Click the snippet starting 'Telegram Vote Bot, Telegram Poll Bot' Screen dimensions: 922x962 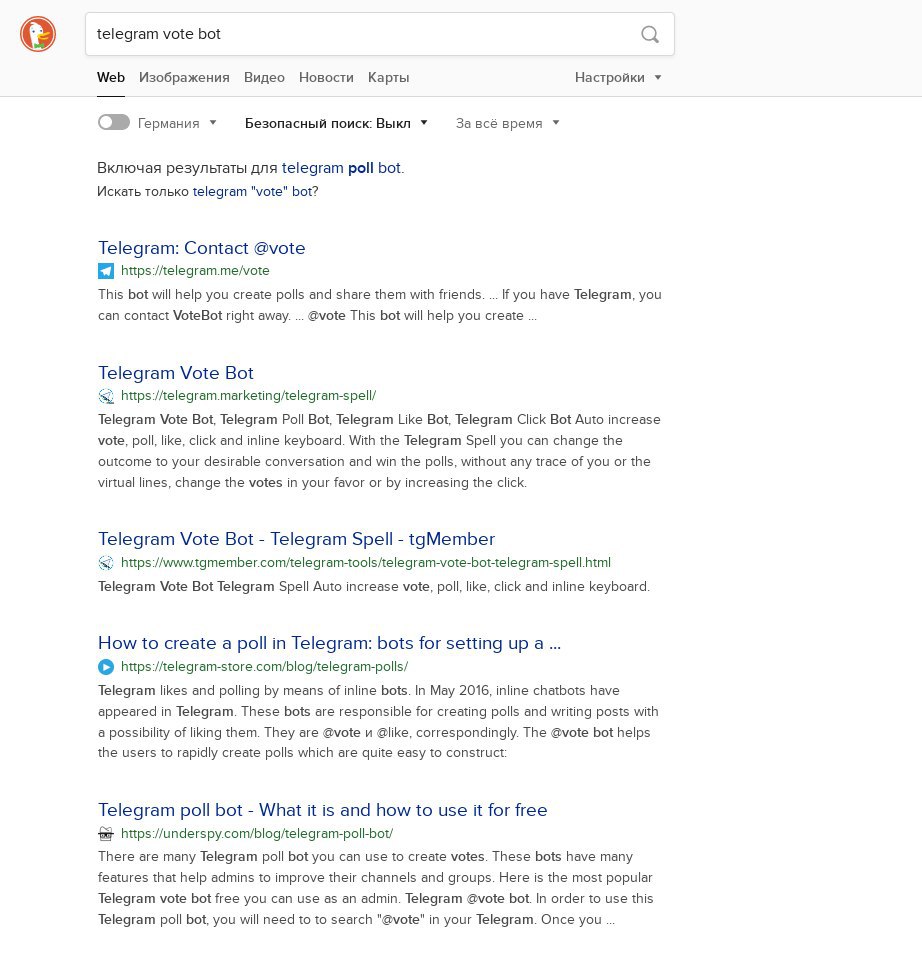pyautogui.click(x=380, y=451)
